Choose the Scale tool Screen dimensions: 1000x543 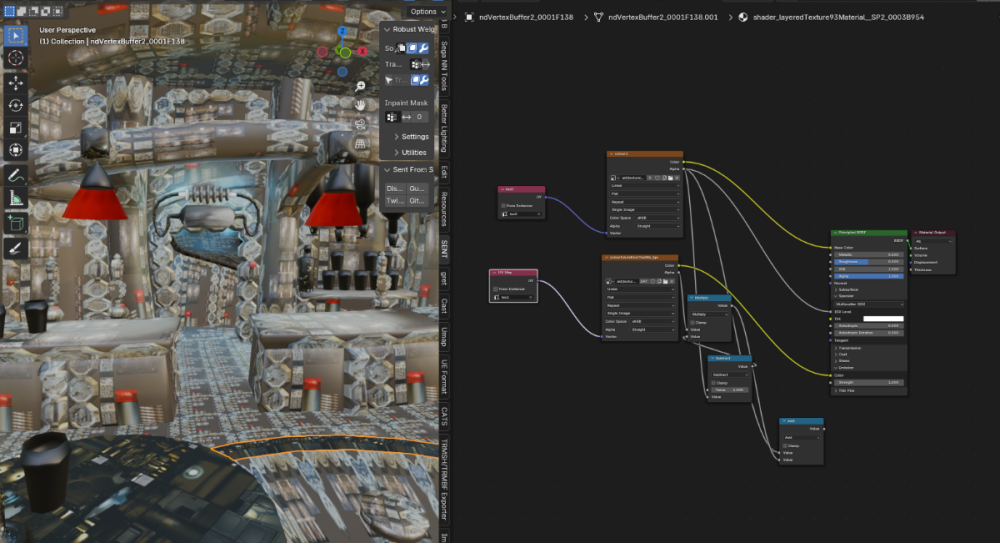(x=16, y=128)
